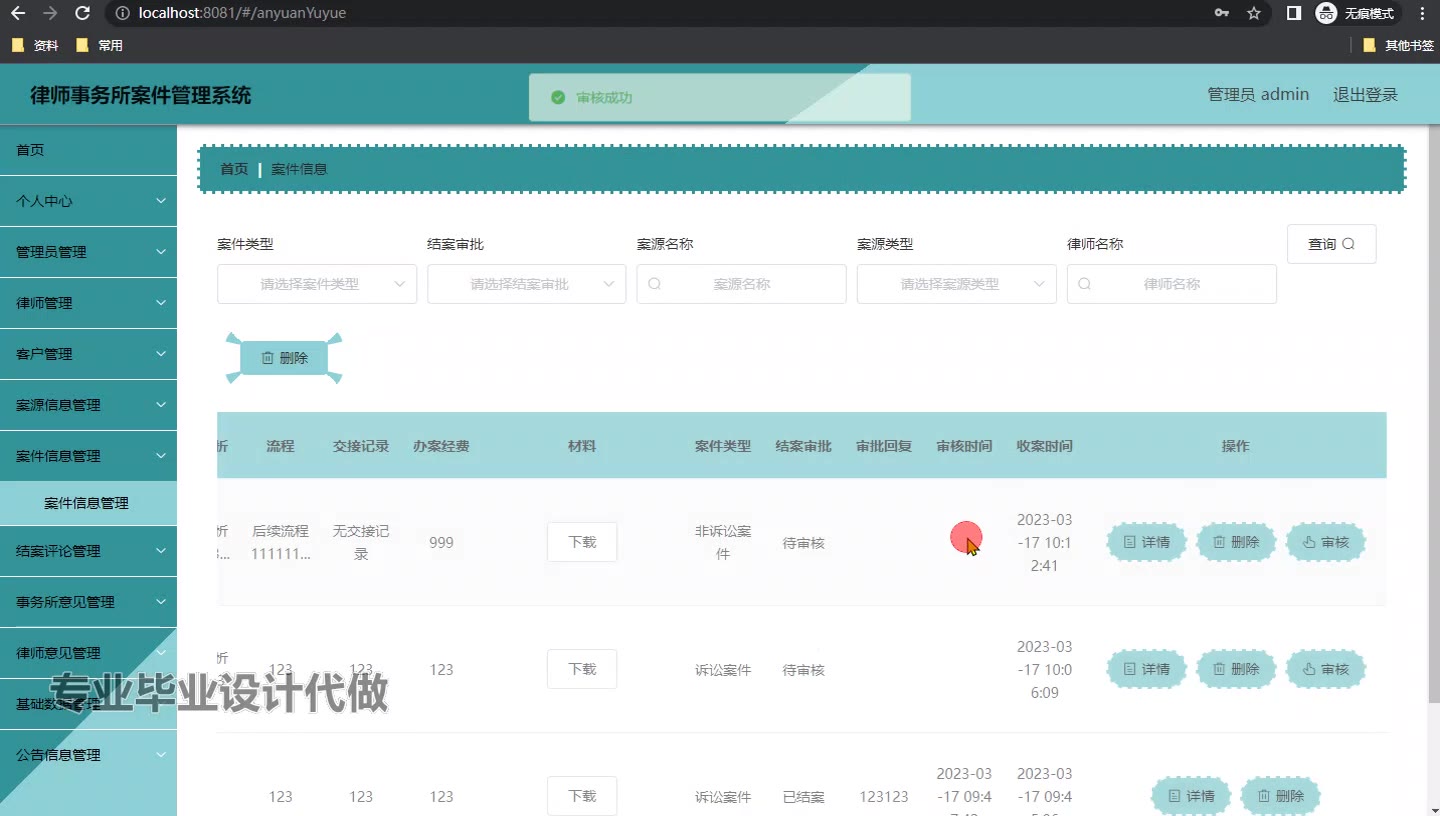Click the search icon in 律师名称 field

point(1085,284)
